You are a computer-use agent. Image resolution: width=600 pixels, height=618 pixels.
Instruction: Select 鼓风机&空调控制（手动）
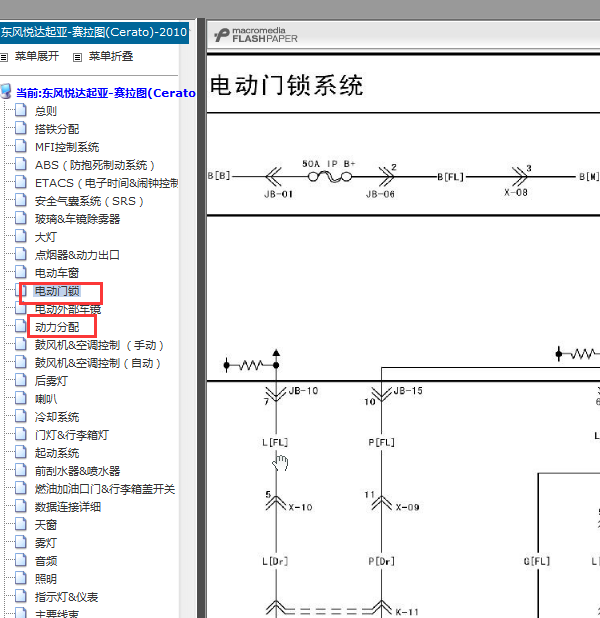[99, 345]
